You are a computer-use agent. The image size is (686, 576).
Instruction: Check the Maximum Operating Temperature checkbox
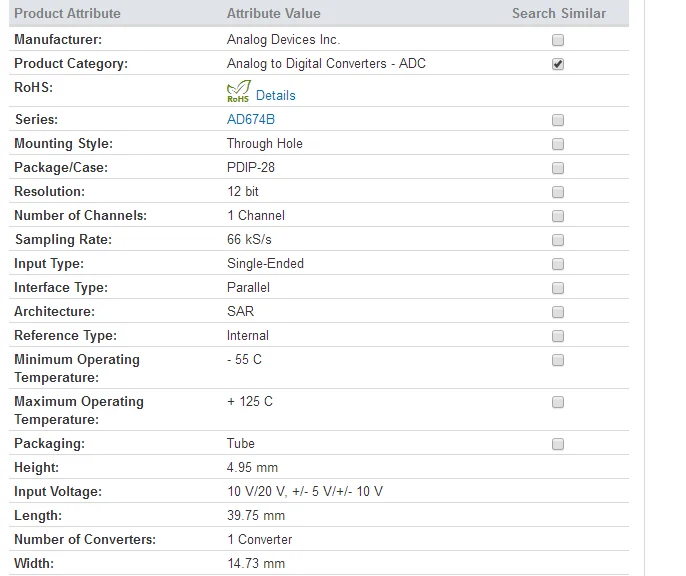558,402
